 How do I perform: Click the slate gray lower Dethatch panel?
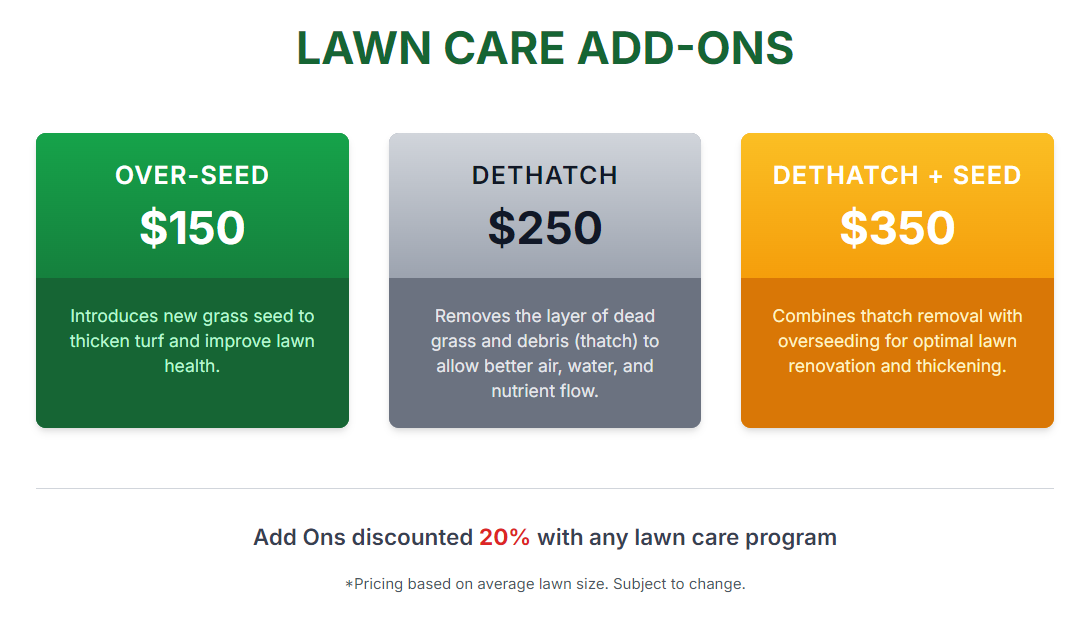click(x=545, y=353)
